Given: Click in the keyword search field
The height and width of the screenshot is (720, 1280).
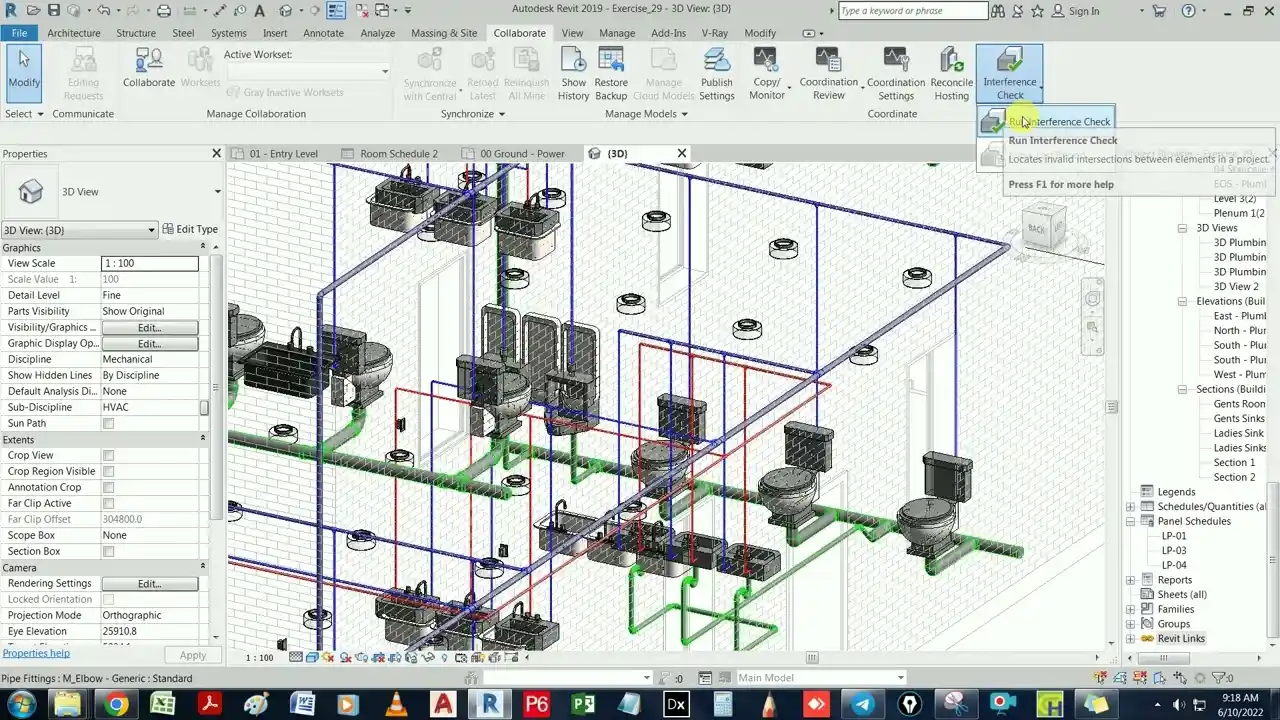Looking at the screenshot, I should pyautogui.click(x=913, y=11).
